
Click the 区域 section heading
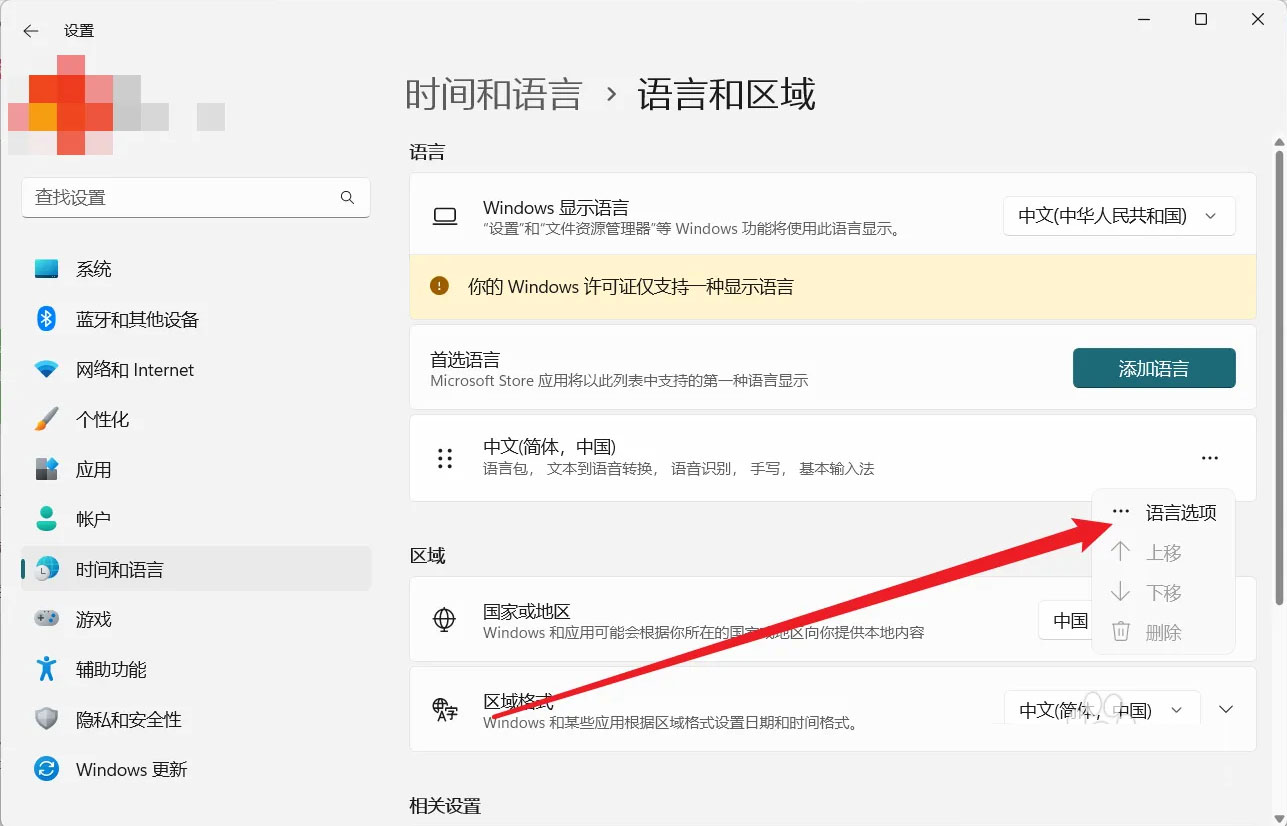428,555
